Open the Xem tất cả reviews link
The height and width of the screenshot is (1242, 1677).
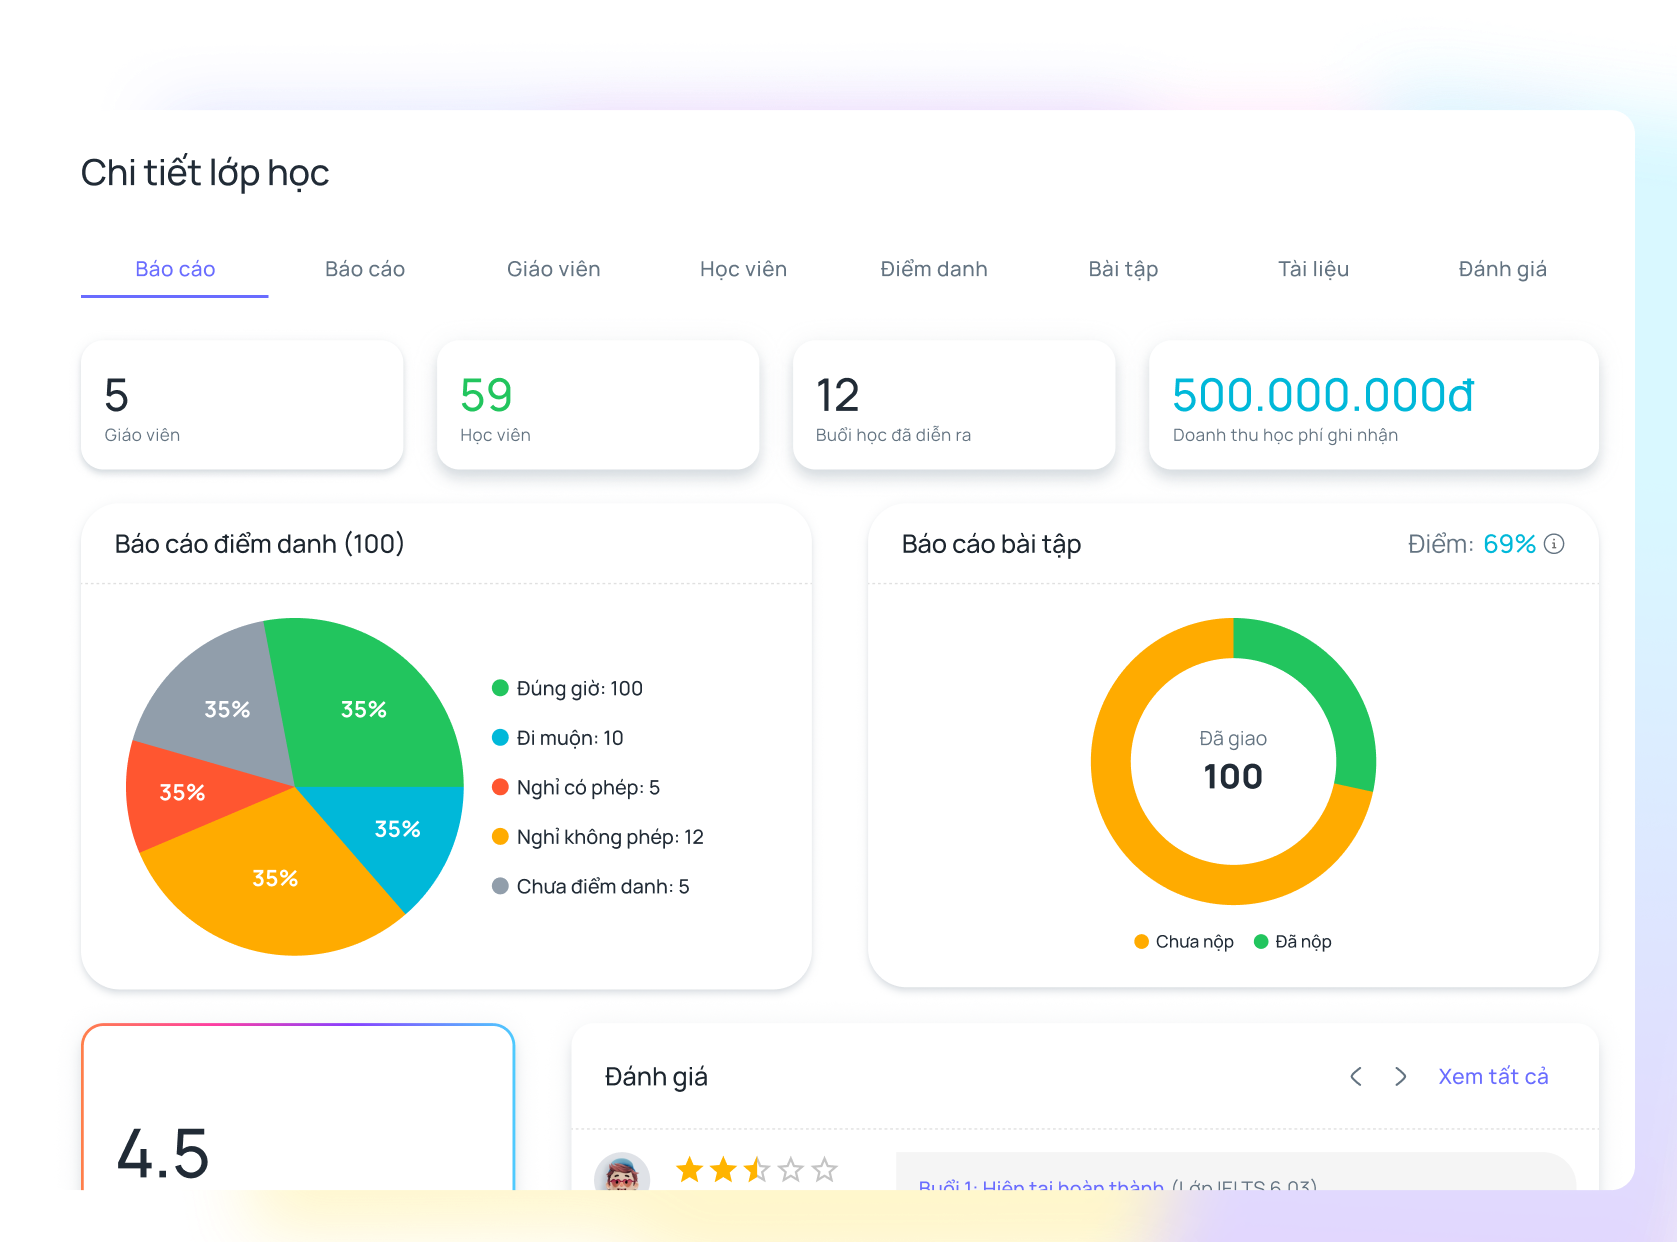click(x=1493, y=1076)
